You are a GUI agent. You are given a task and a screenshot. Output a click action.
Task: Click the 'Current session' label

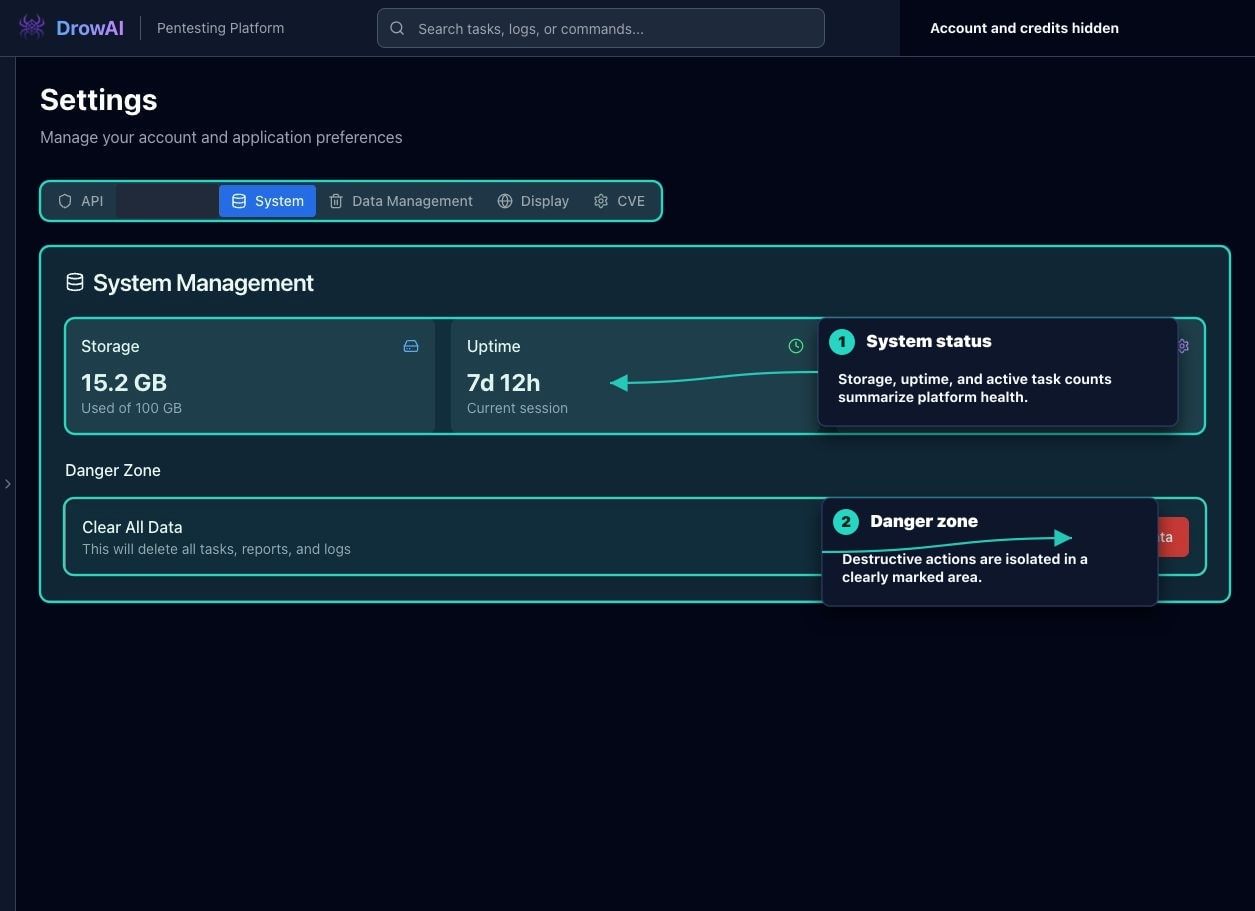click(517, 408)
